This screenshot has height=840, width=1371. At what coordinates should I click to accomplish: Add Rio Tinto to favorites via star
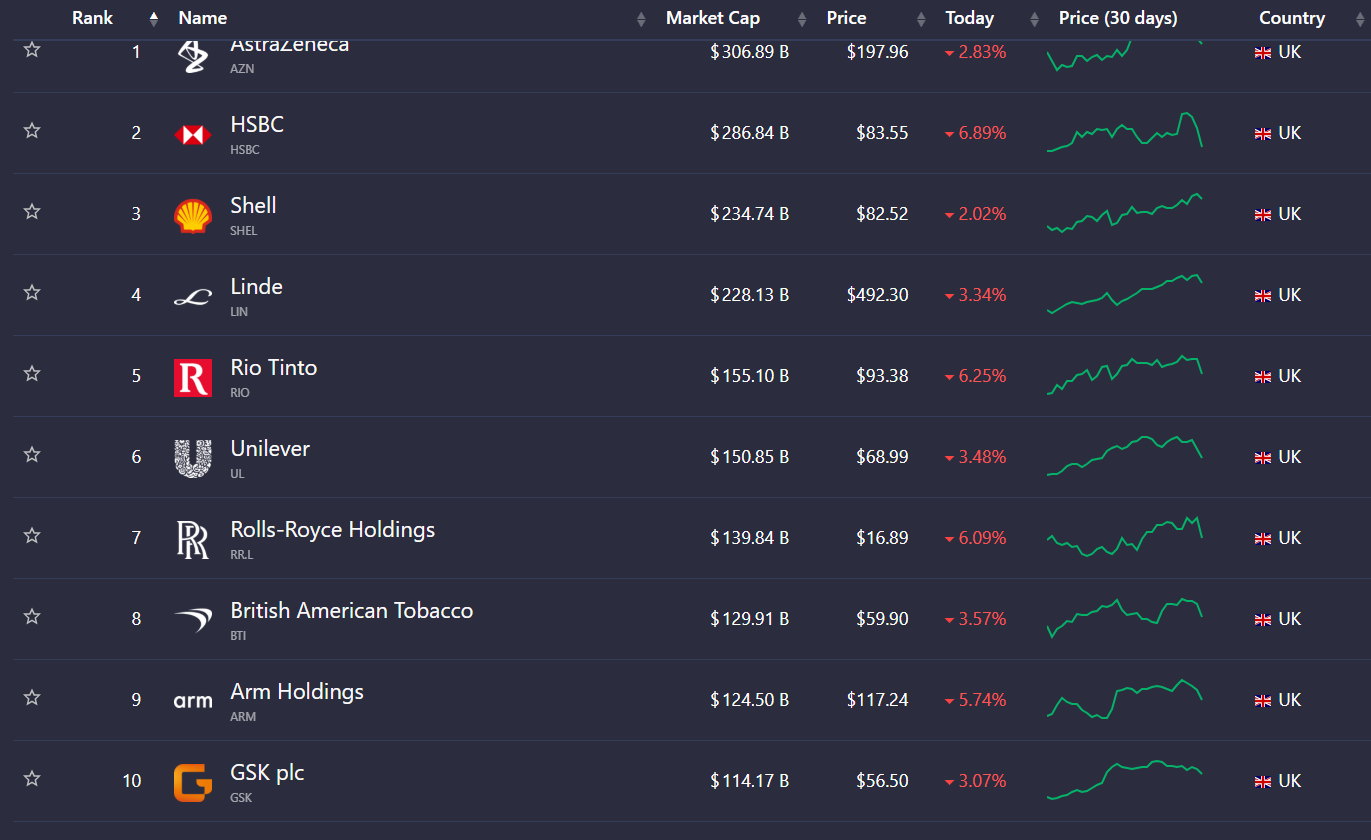click(x=32, y=373)
